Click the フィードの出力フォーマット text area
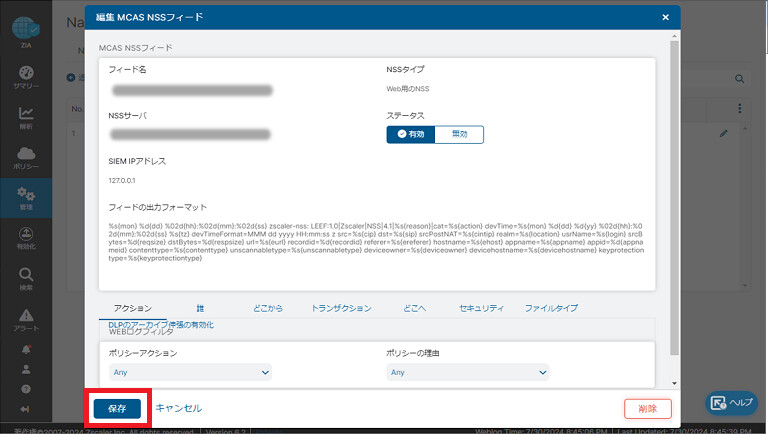Screen dimensions: 768x434 376,242
